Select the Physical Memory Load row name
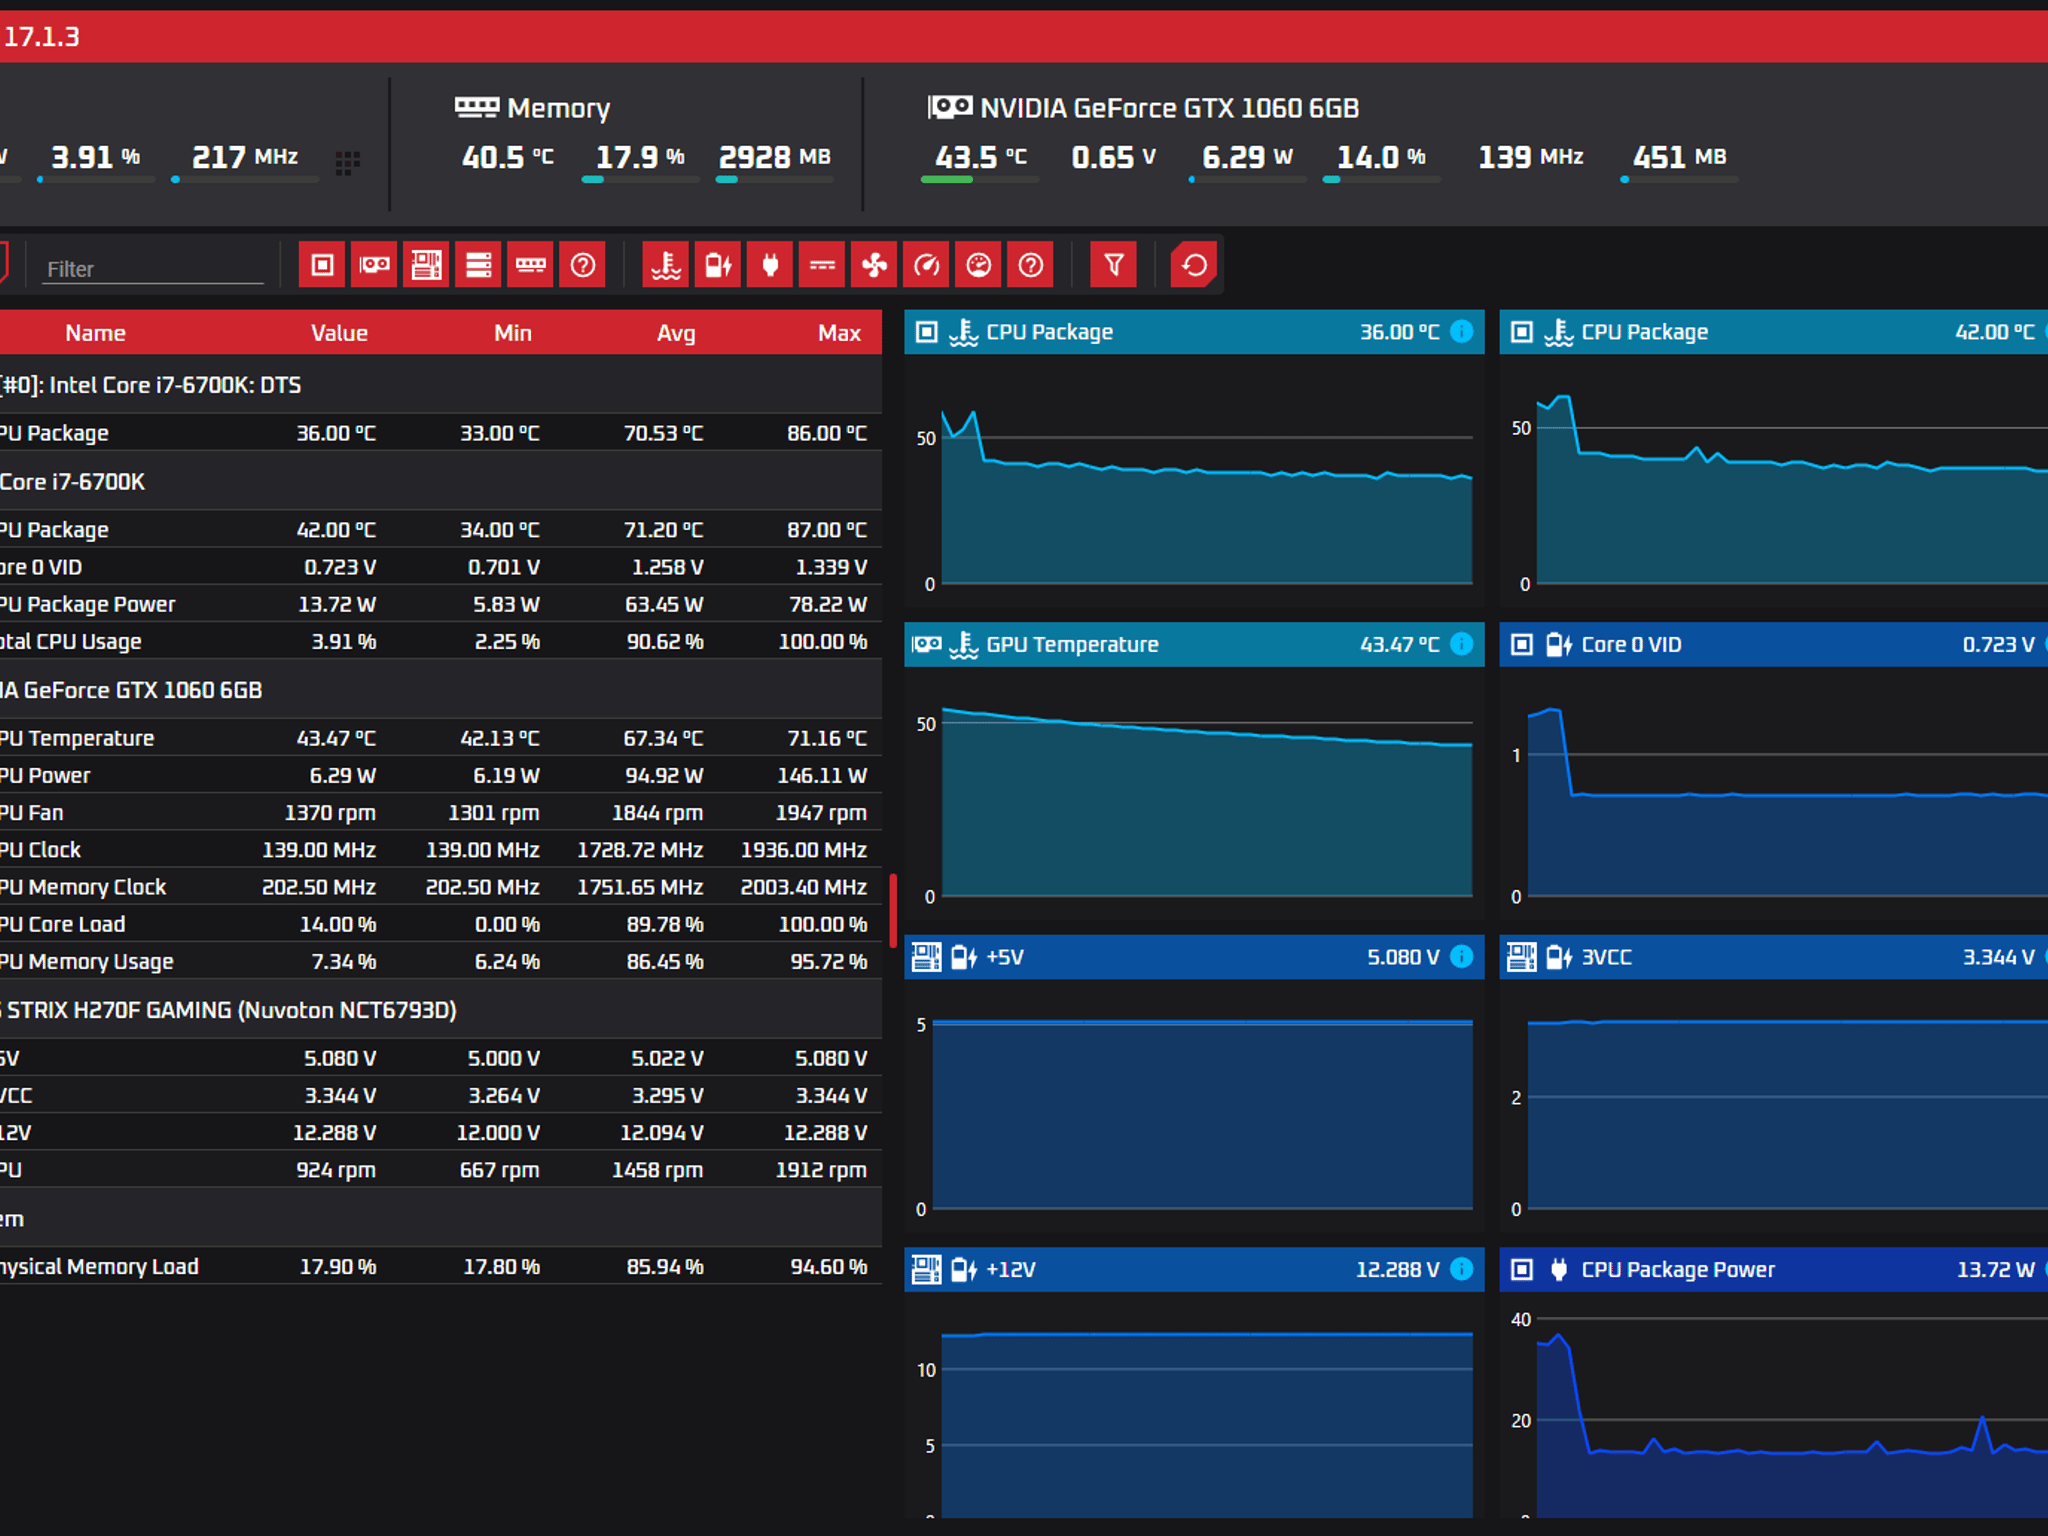 click(99, 1267)
